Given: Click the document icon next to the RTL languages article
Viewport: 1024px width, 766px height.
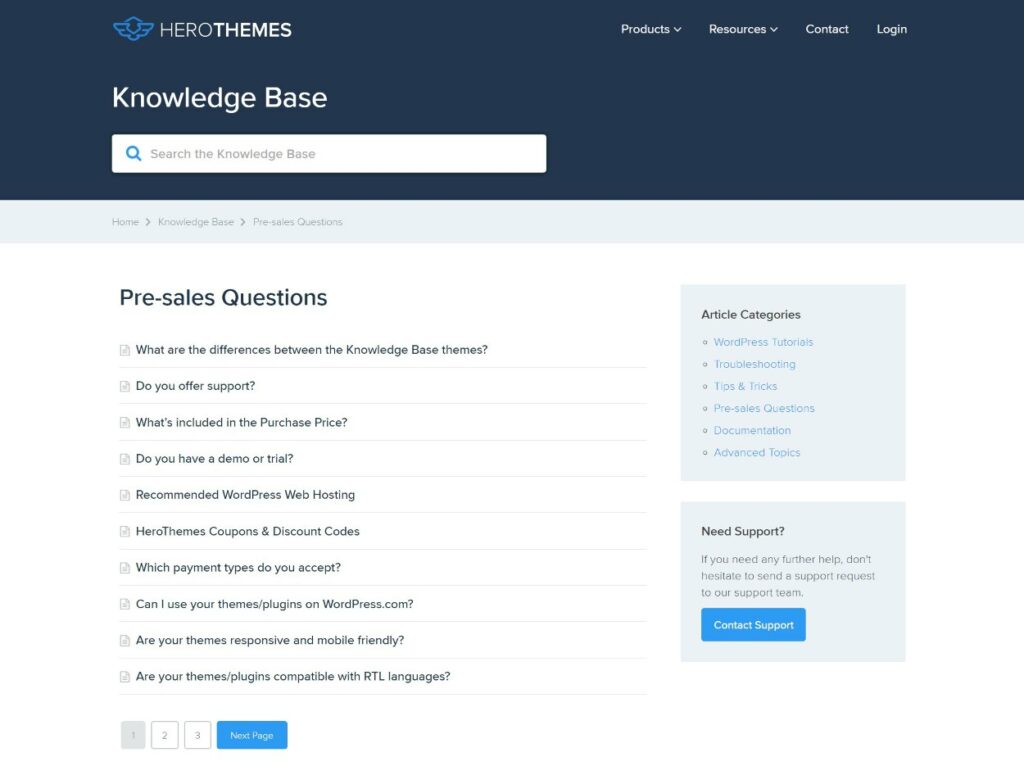Looking at the screenshot, I should point(124,676).
